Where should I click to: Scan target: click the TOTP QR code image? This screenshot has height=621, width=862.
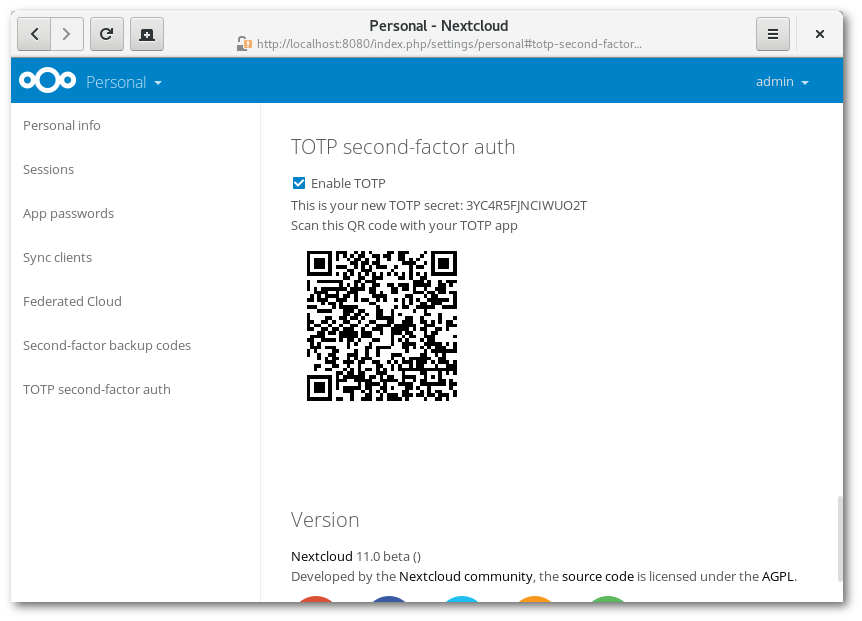[x=382, y=326]
